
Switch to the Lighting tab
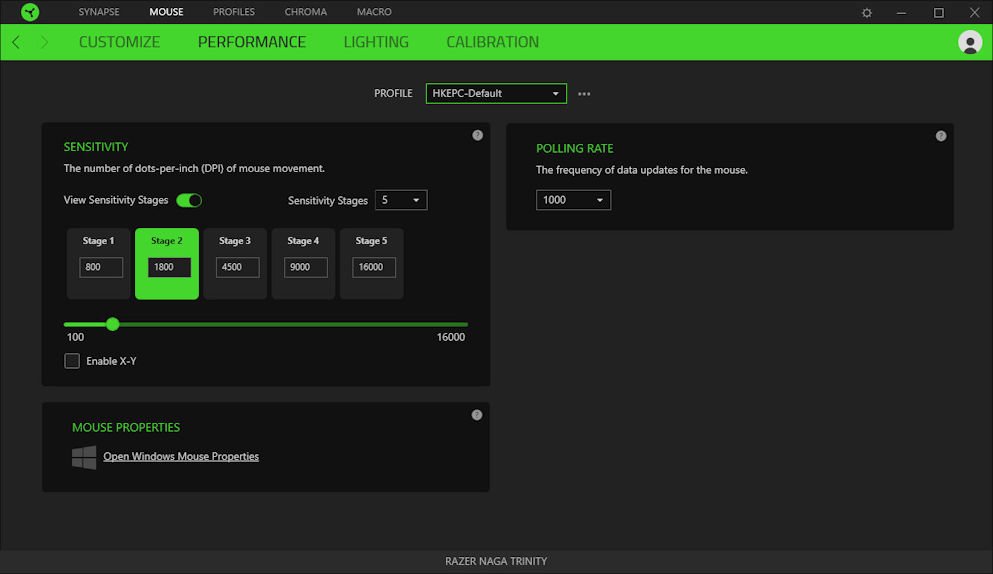point(376,42)
